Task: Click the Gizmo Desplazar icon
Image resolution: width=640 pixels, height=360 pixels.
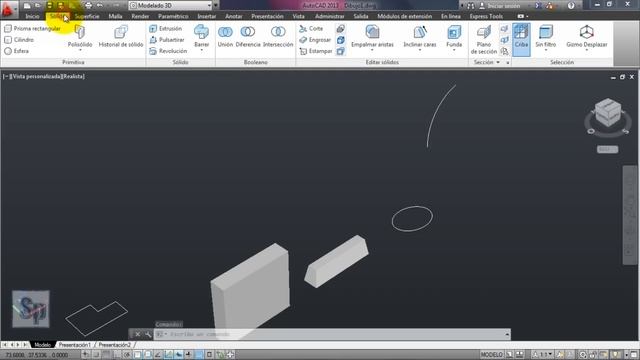Action: tap(587, 32)
